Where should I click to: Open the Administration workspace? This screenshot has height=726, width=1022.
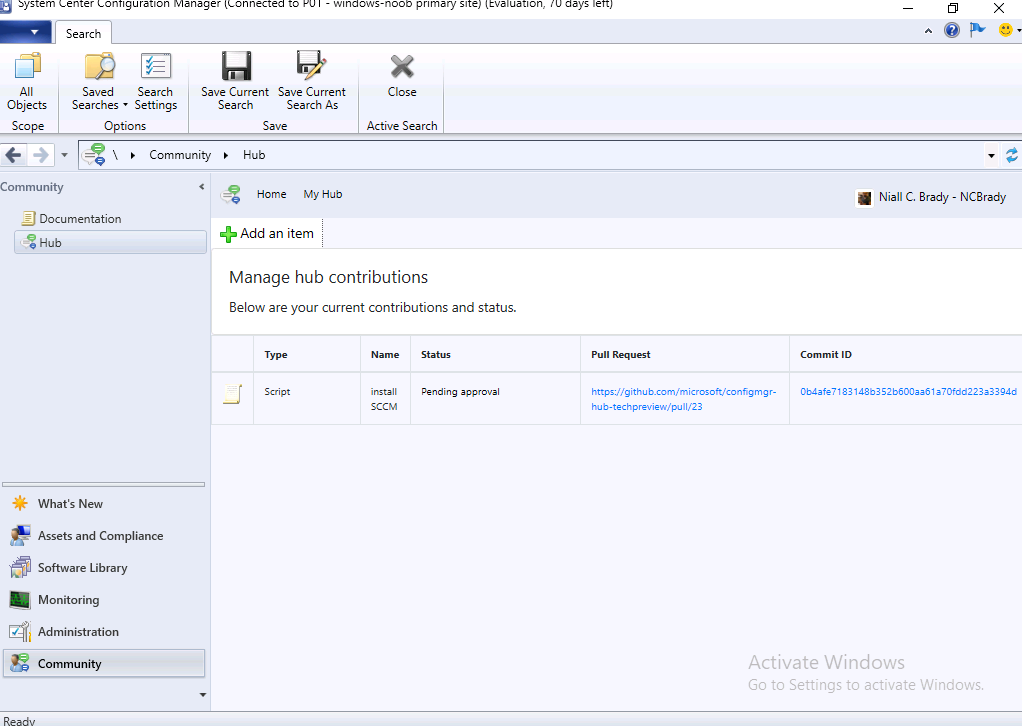[104, 632]
